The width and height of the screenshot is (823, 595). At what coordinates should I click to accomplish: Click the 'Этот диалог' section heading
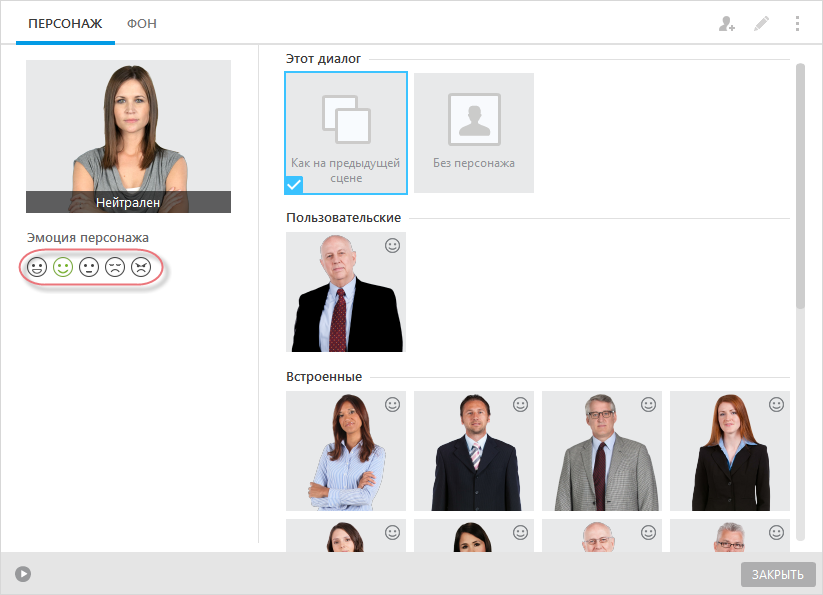coord(323,59)
